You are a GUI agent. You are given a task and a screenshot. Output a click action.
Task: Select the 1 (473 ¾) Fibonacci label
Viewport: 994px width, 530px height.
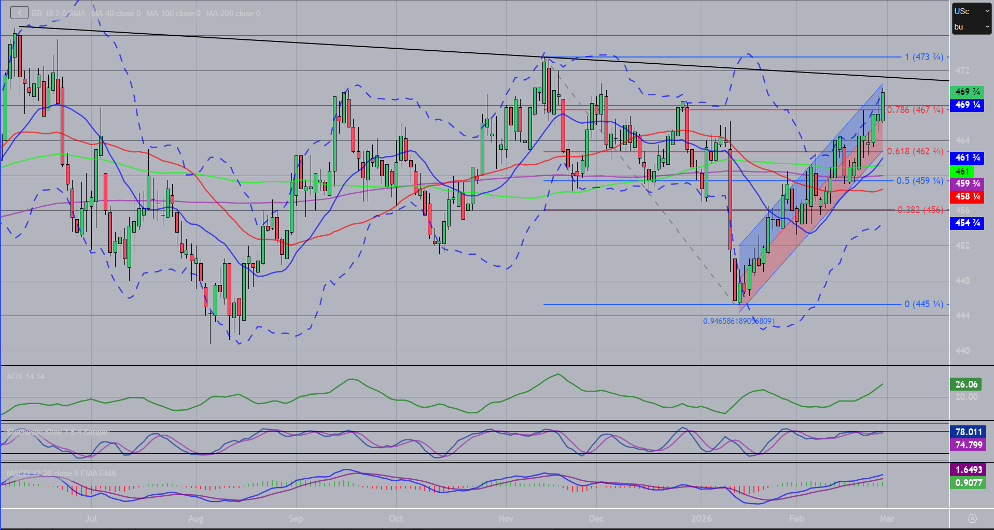[x=924, y=57]
